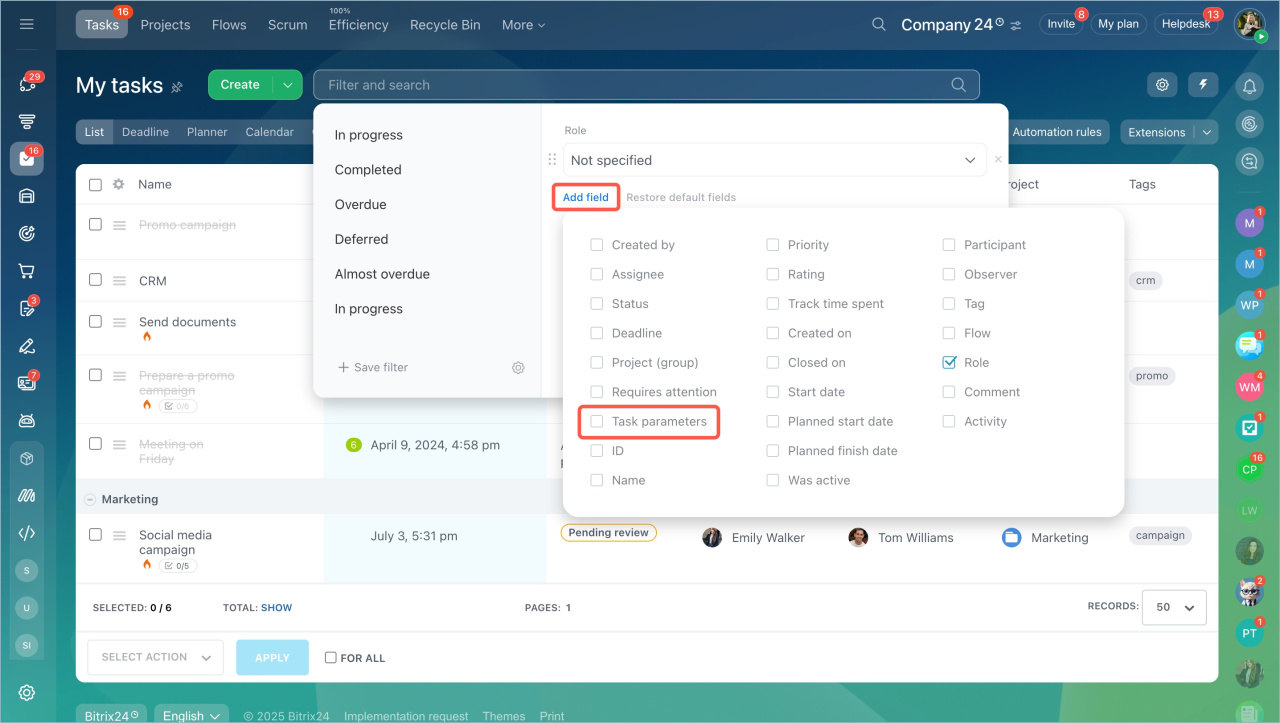Open the list column settings gear
Viewport: 1280px width, 723px height.
[x=118, y=184]
